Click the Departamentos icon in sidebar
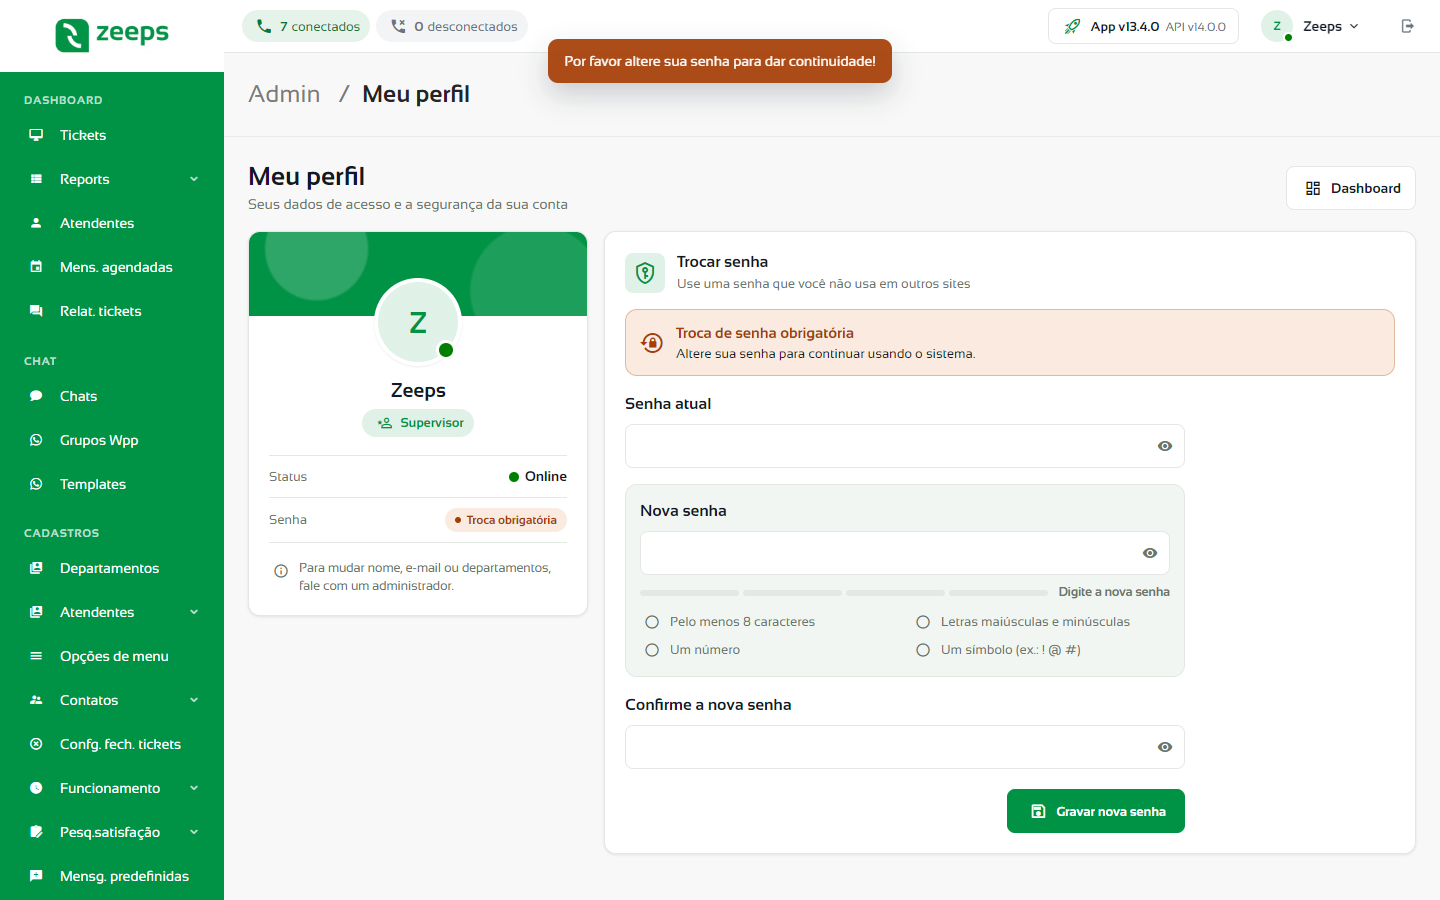This screenshot has width=1440, height=900. tap(36, 568)
